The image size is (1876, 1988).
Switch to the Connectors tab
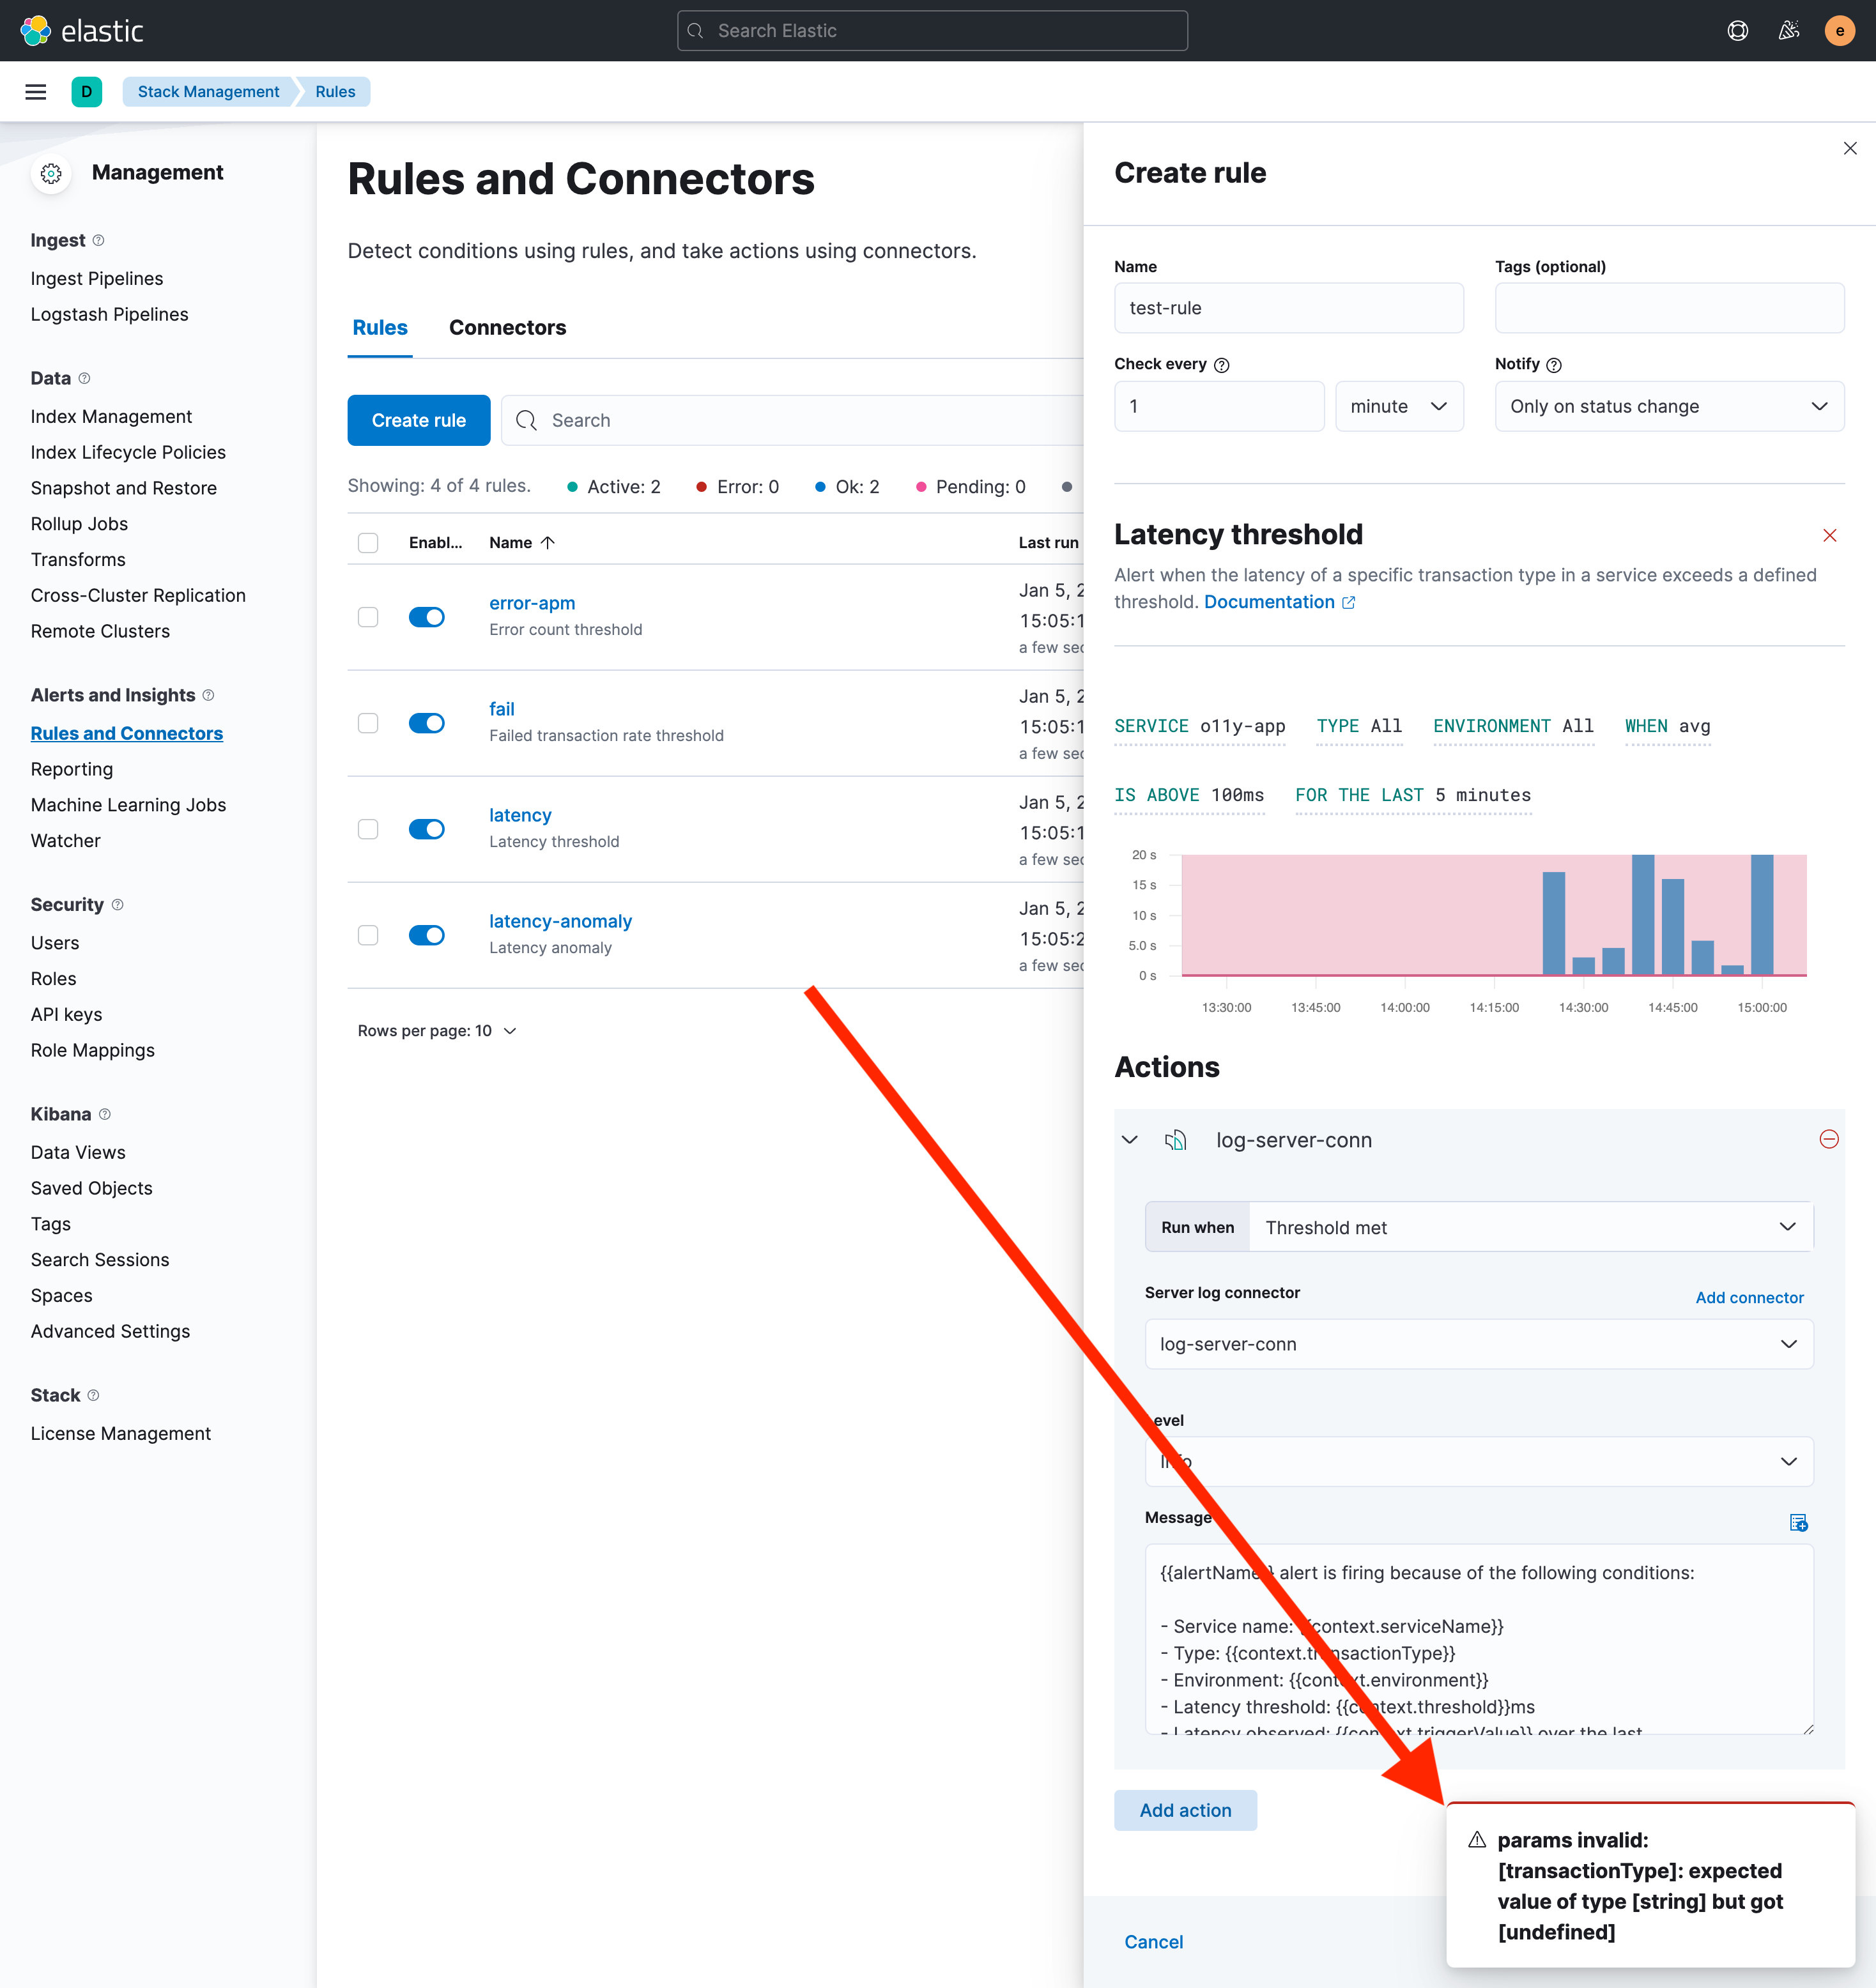coord(508,327)
